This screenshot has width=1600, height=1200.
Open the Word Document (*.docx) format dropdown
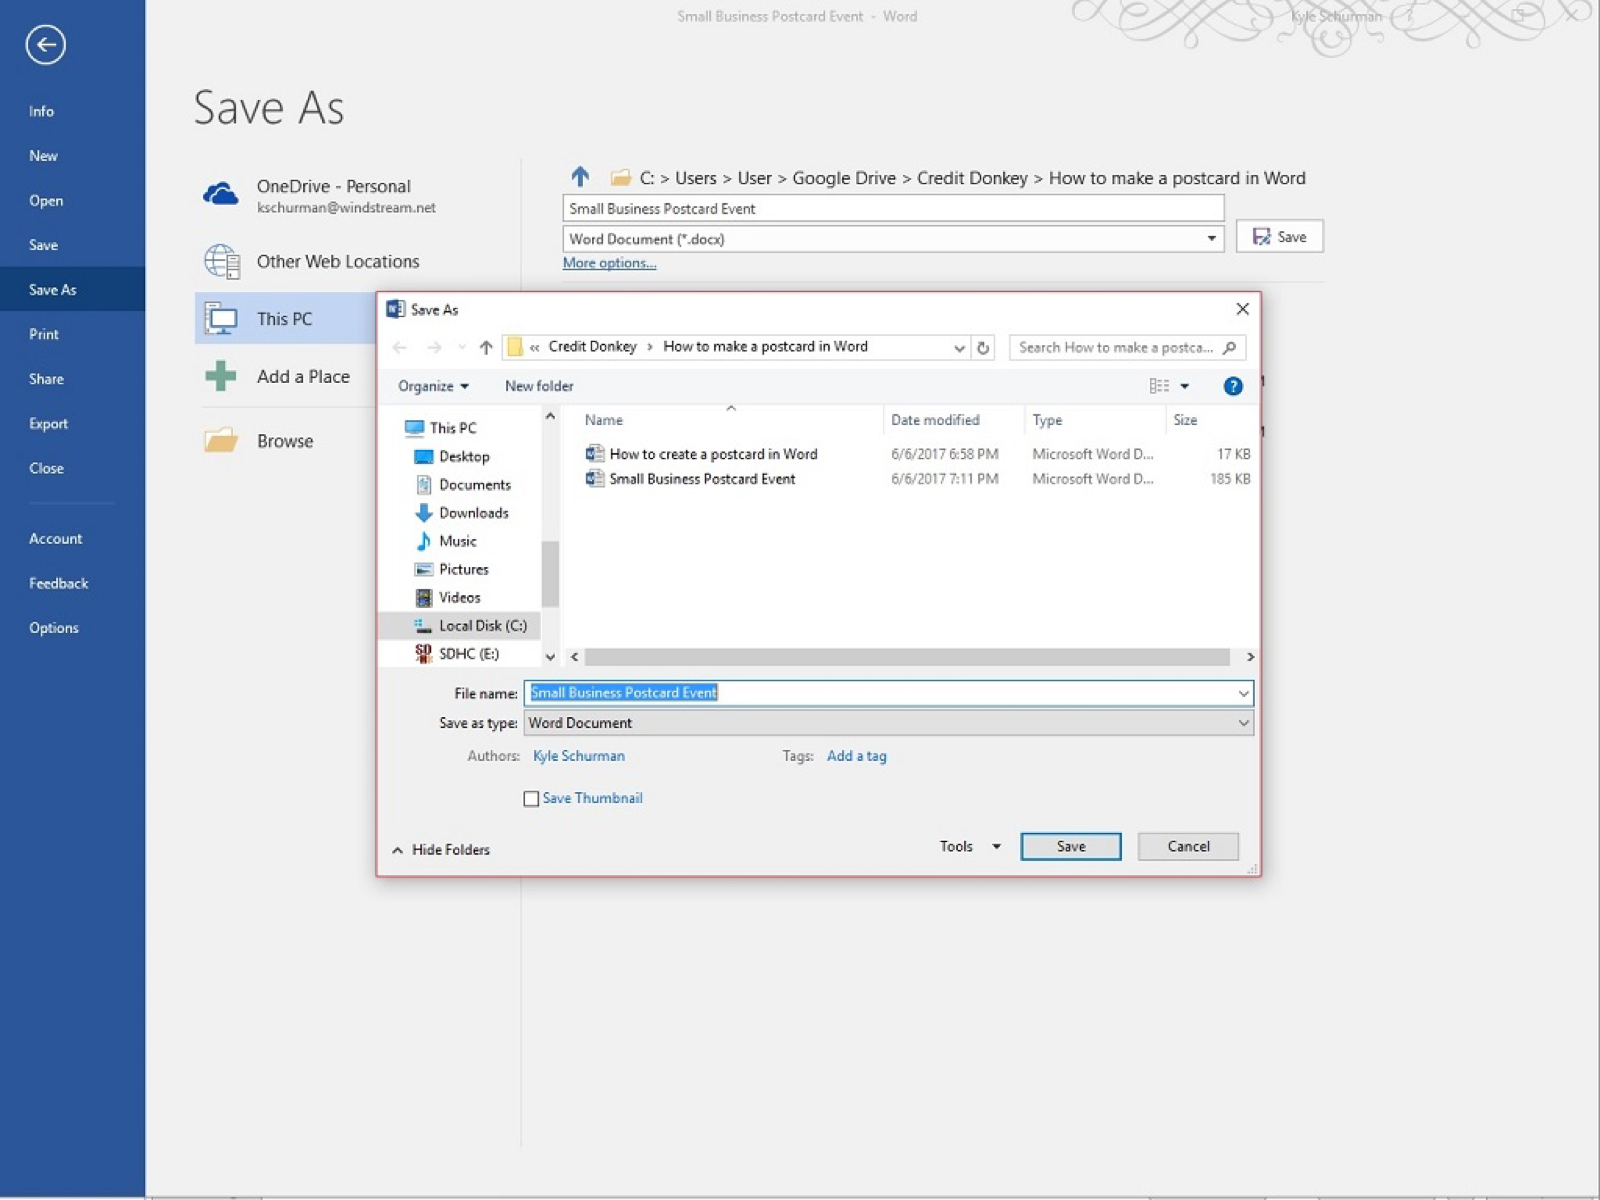[893, 238]
